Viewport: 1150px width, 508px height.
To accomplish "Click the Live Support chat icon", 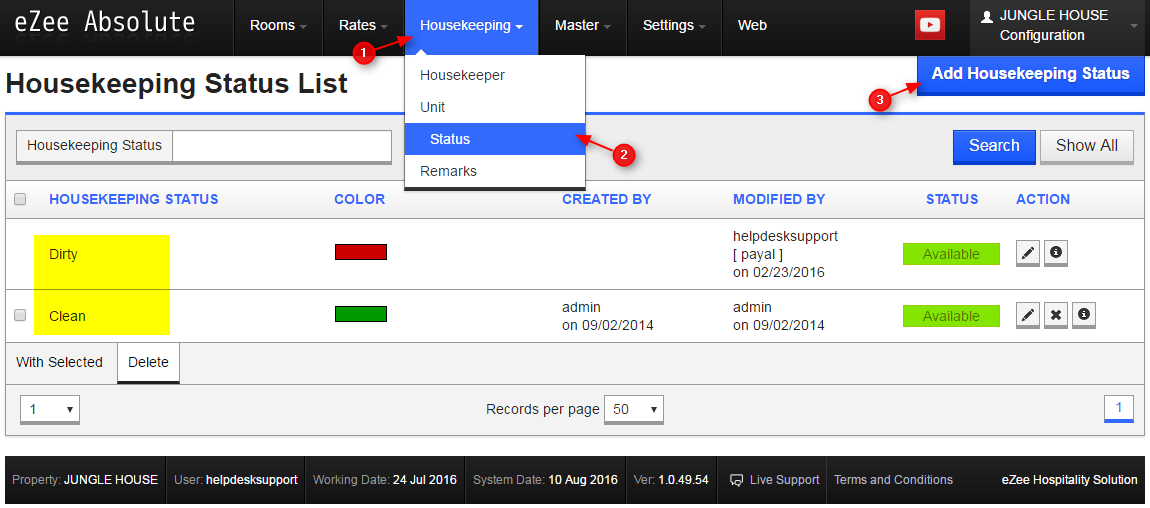I will point(736,481).
